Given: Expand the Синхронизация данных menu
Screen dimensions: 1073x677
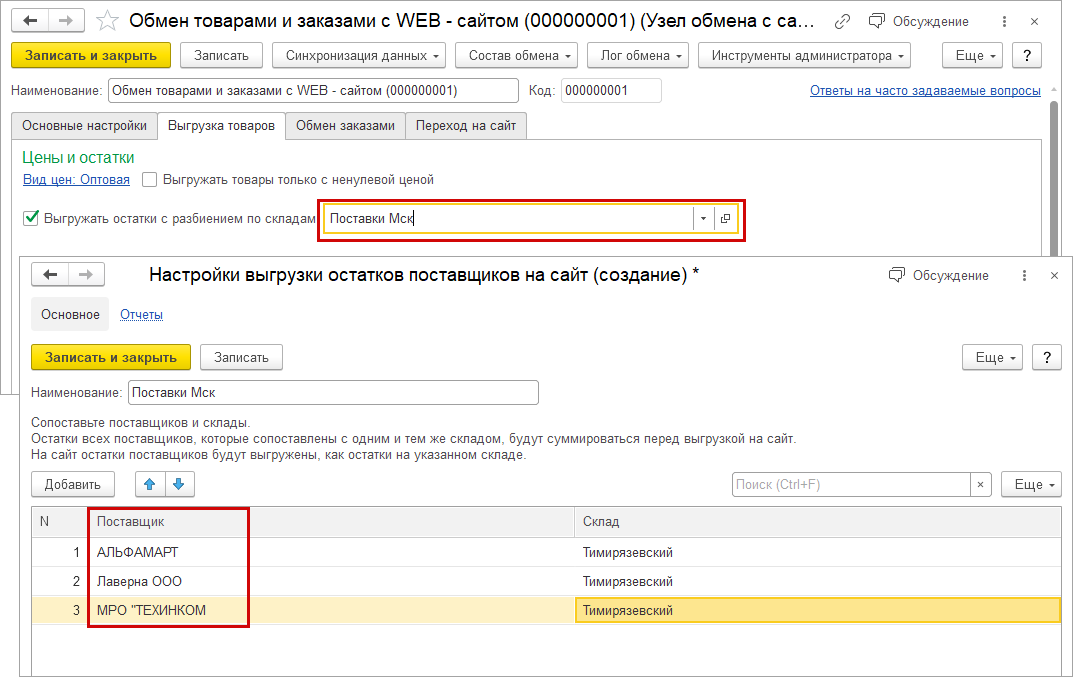Looking at the screenshot, I should click(359, 55).
